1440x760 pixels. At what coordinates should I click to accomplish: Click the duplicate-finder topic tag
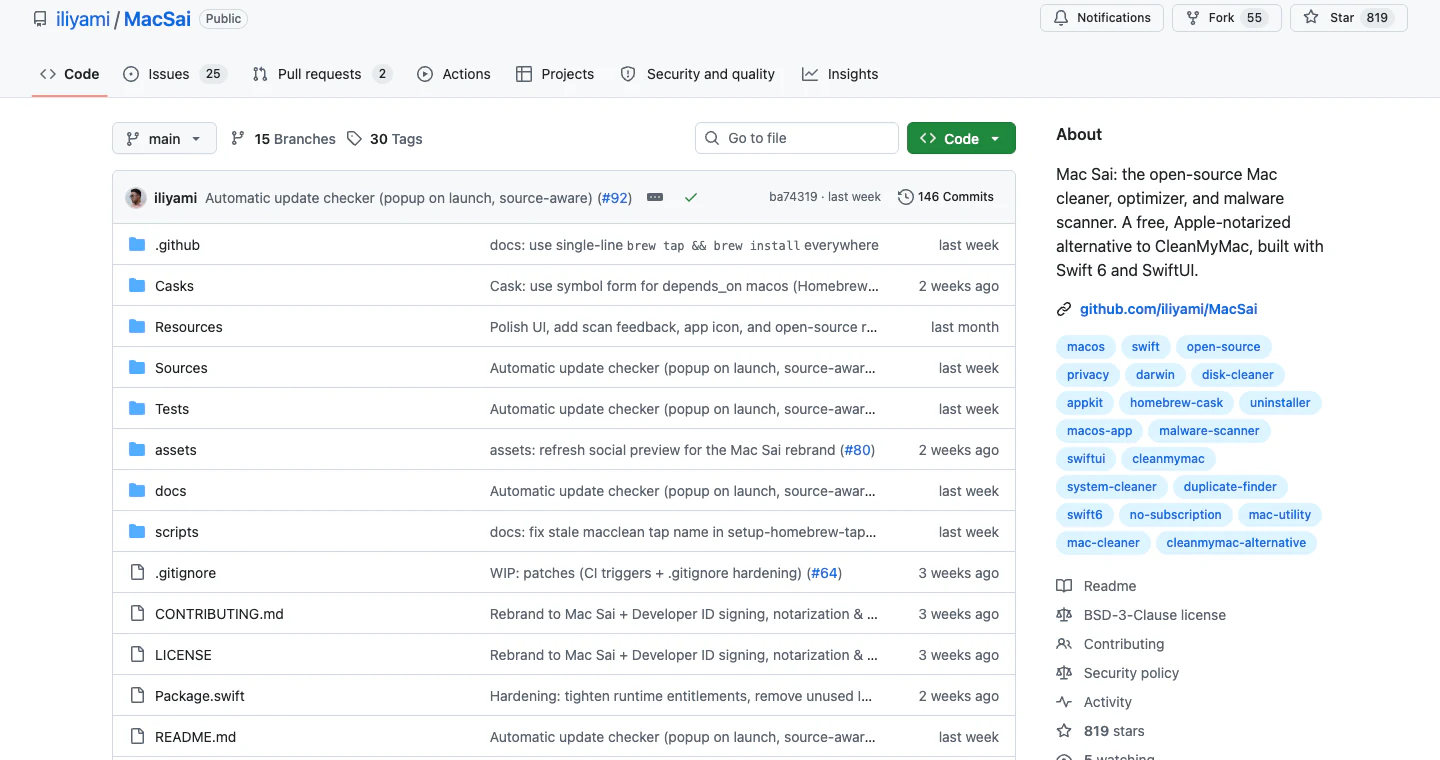click(1230, 487)
